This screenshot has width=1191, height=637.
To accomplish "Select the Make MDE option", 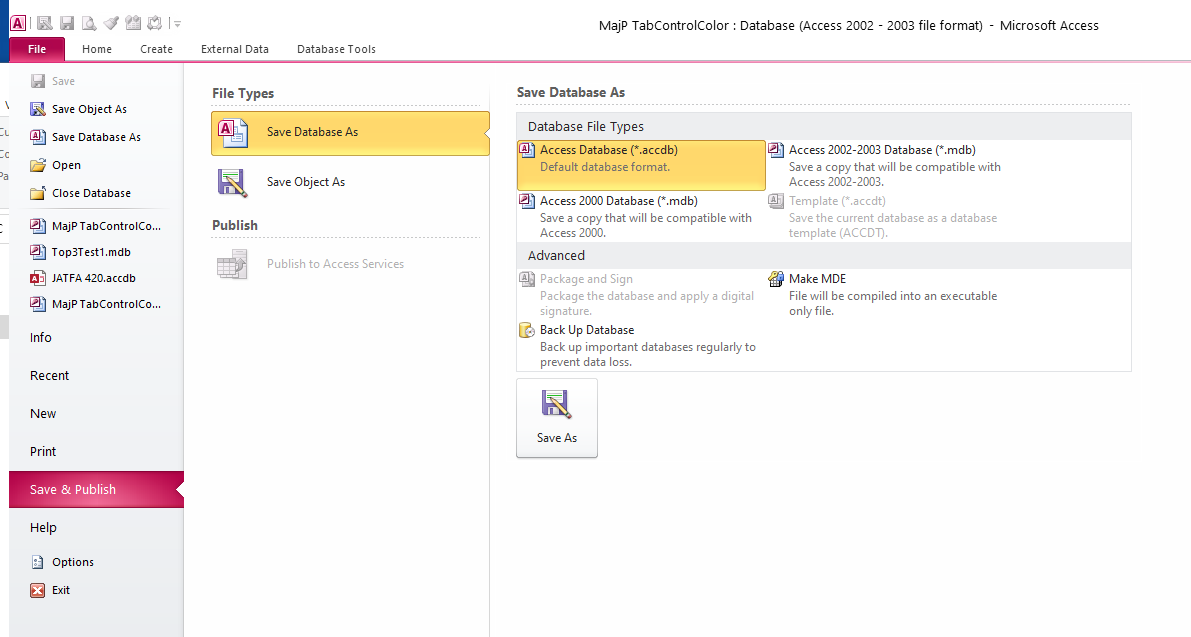I will coord(890,295).
